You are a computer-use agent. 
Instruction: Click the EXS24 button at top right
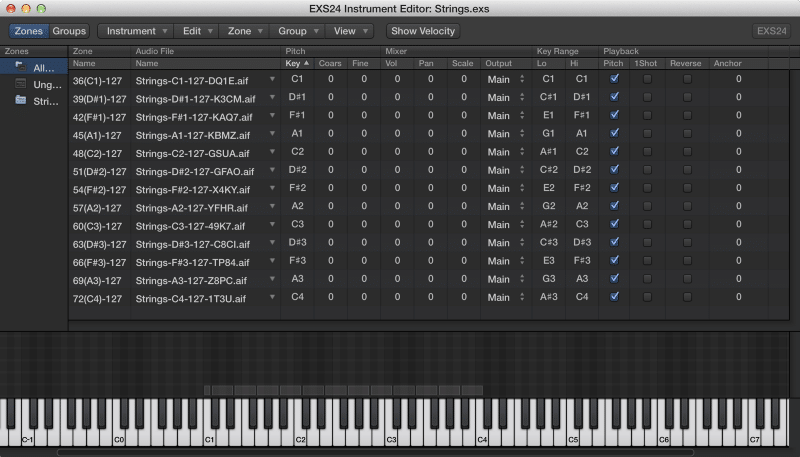coord(771,31)
